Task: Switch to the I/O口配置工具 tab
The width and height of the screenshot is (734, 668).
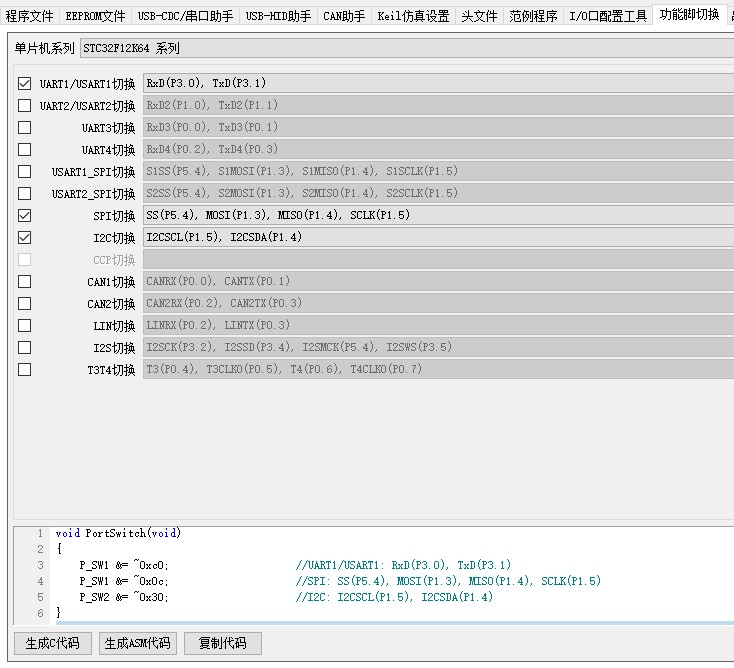Action: [608, 16]
